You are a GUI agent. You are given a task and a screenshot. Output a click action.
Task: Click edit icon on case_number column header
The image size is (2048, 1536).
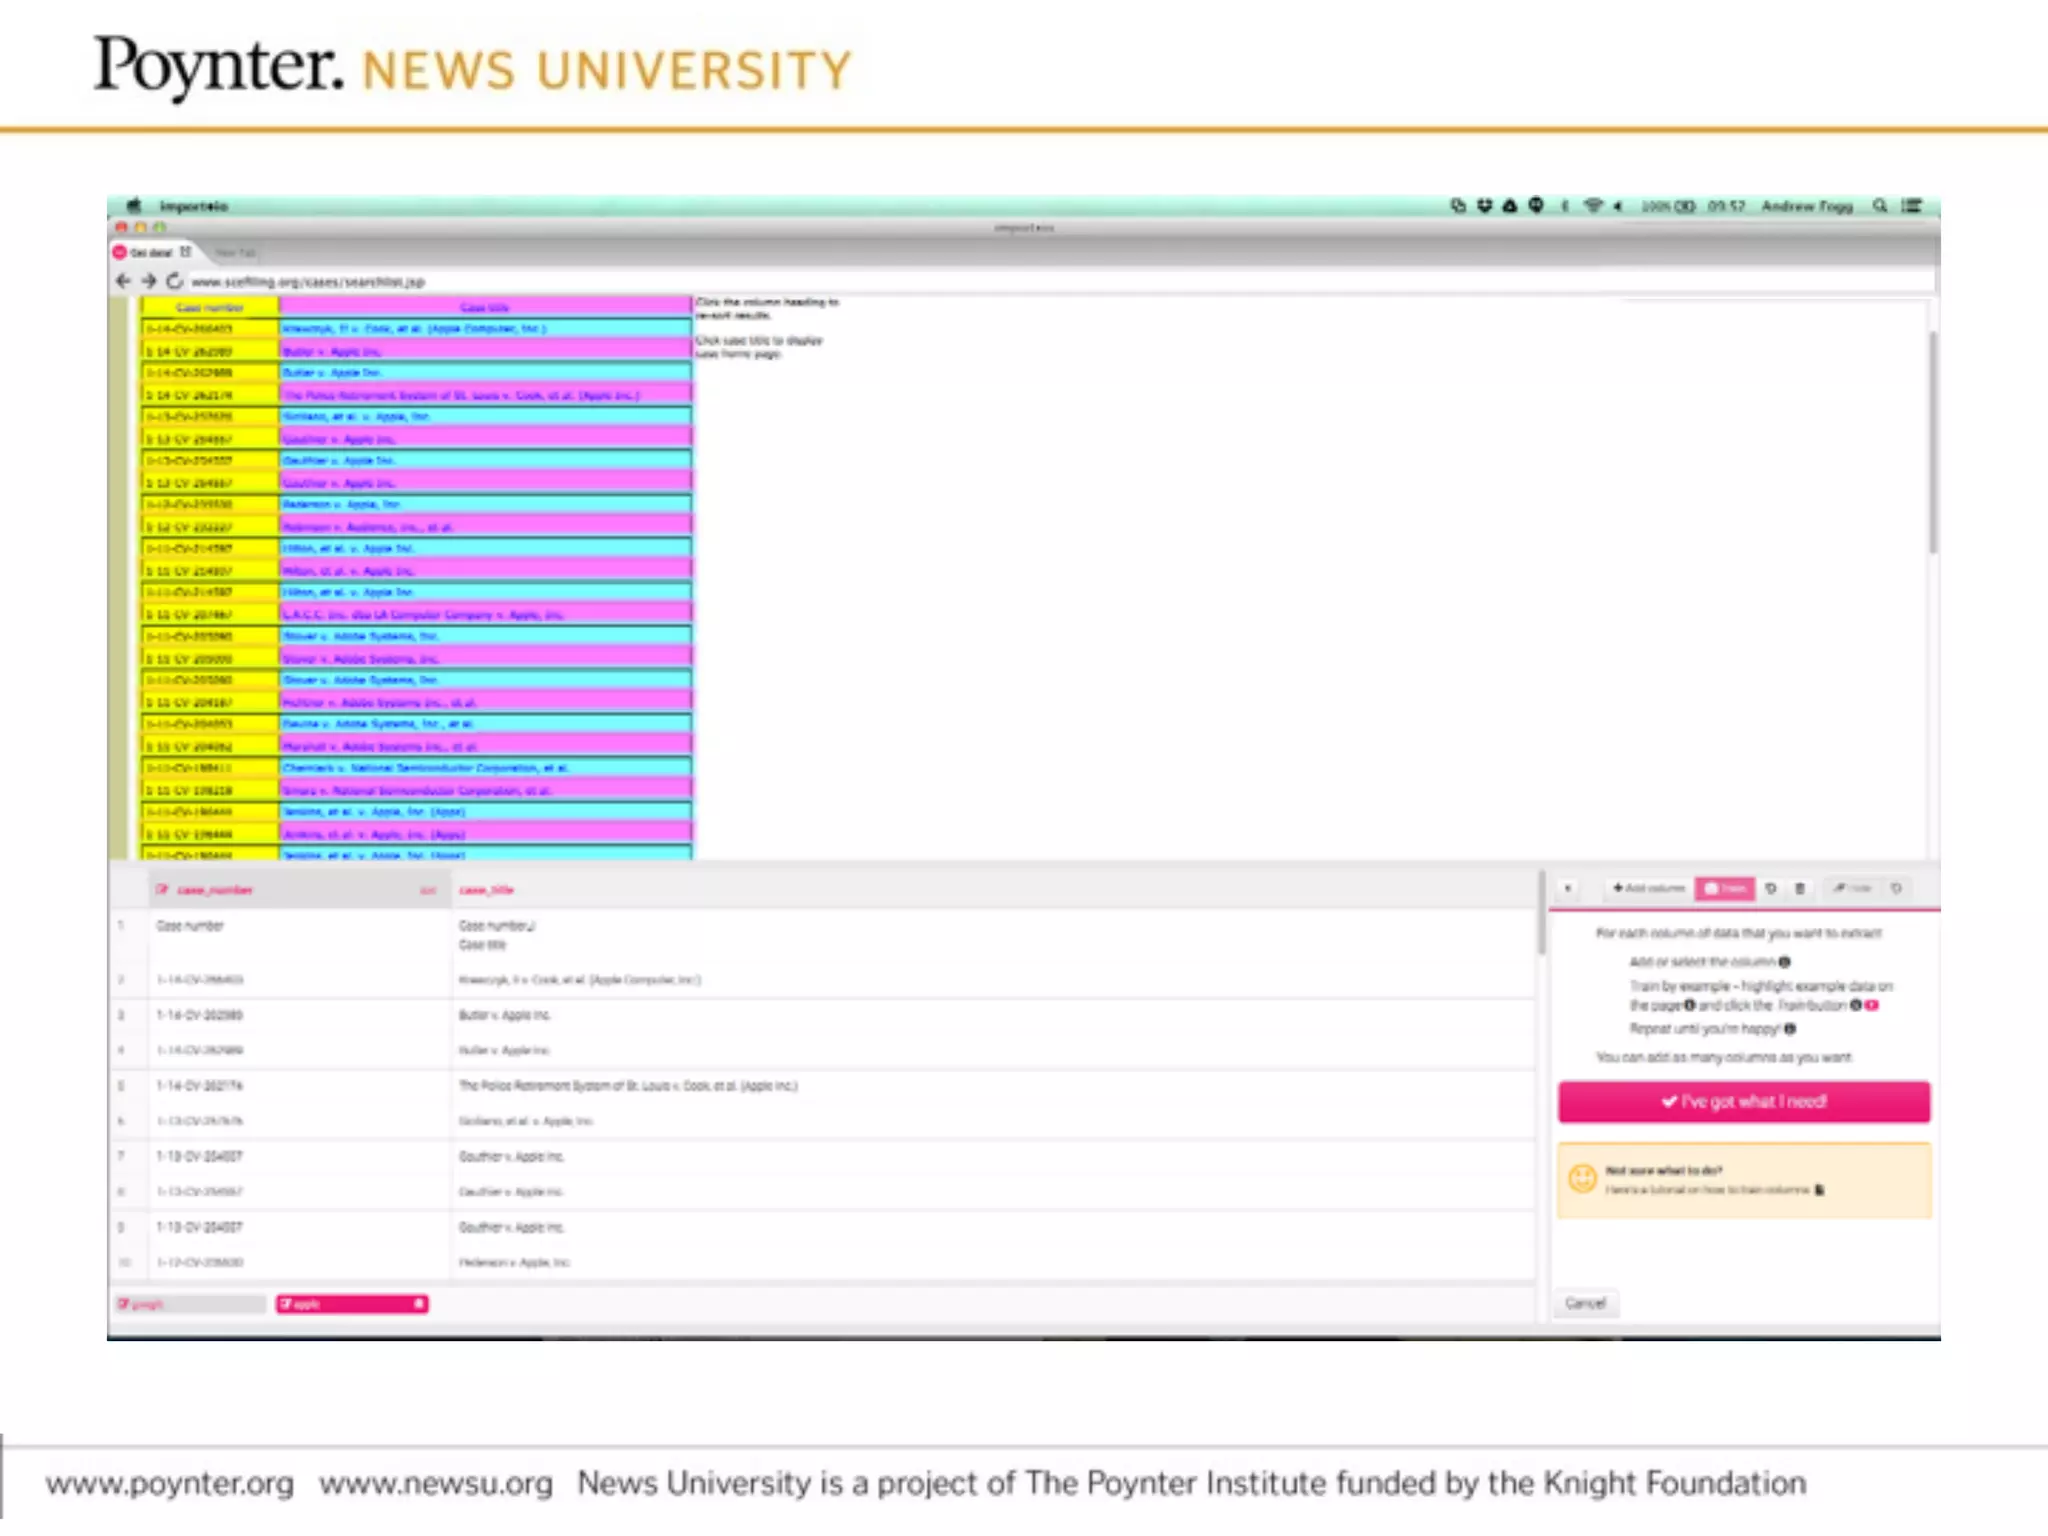click(x=162, y=890)
